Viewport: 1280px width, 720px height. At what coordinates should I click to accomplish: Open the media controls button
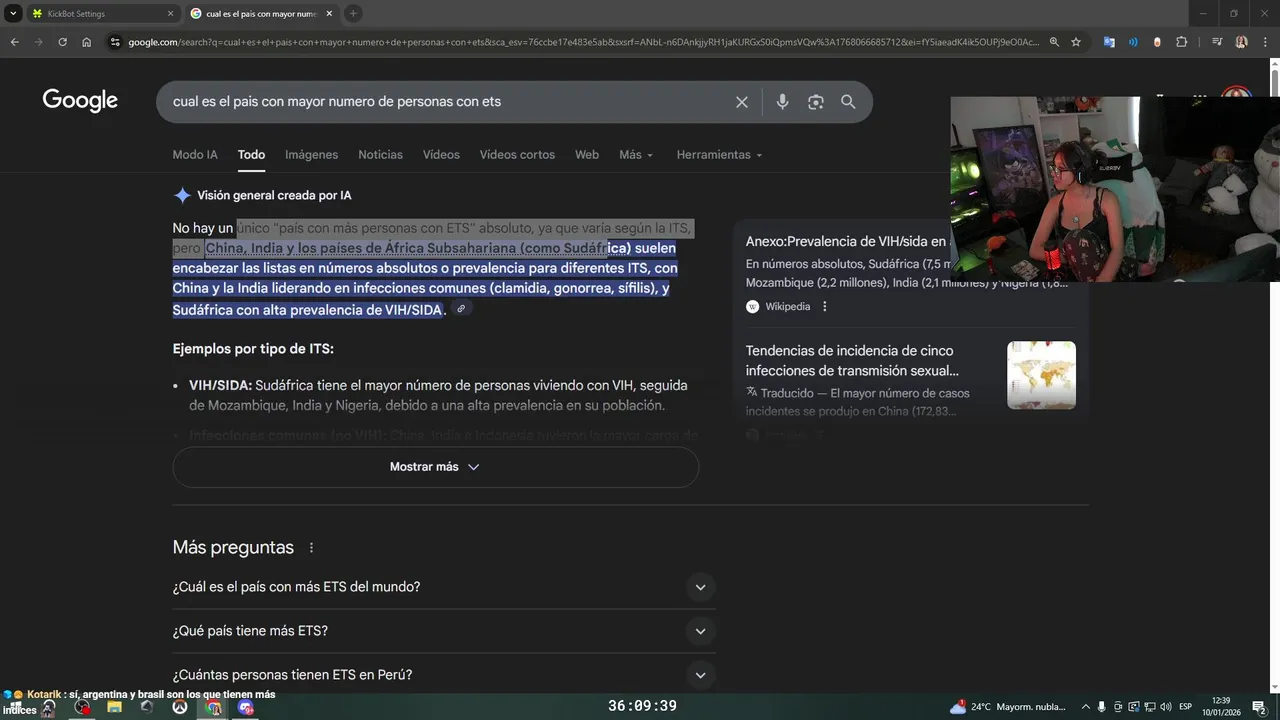tap(1217, 42)
